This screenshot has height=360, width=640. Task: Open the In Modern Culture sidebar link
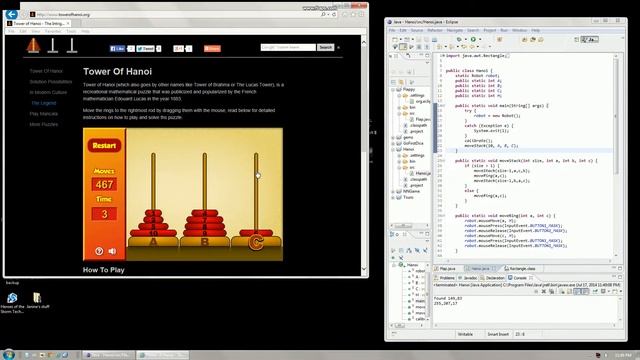[48, 92]
